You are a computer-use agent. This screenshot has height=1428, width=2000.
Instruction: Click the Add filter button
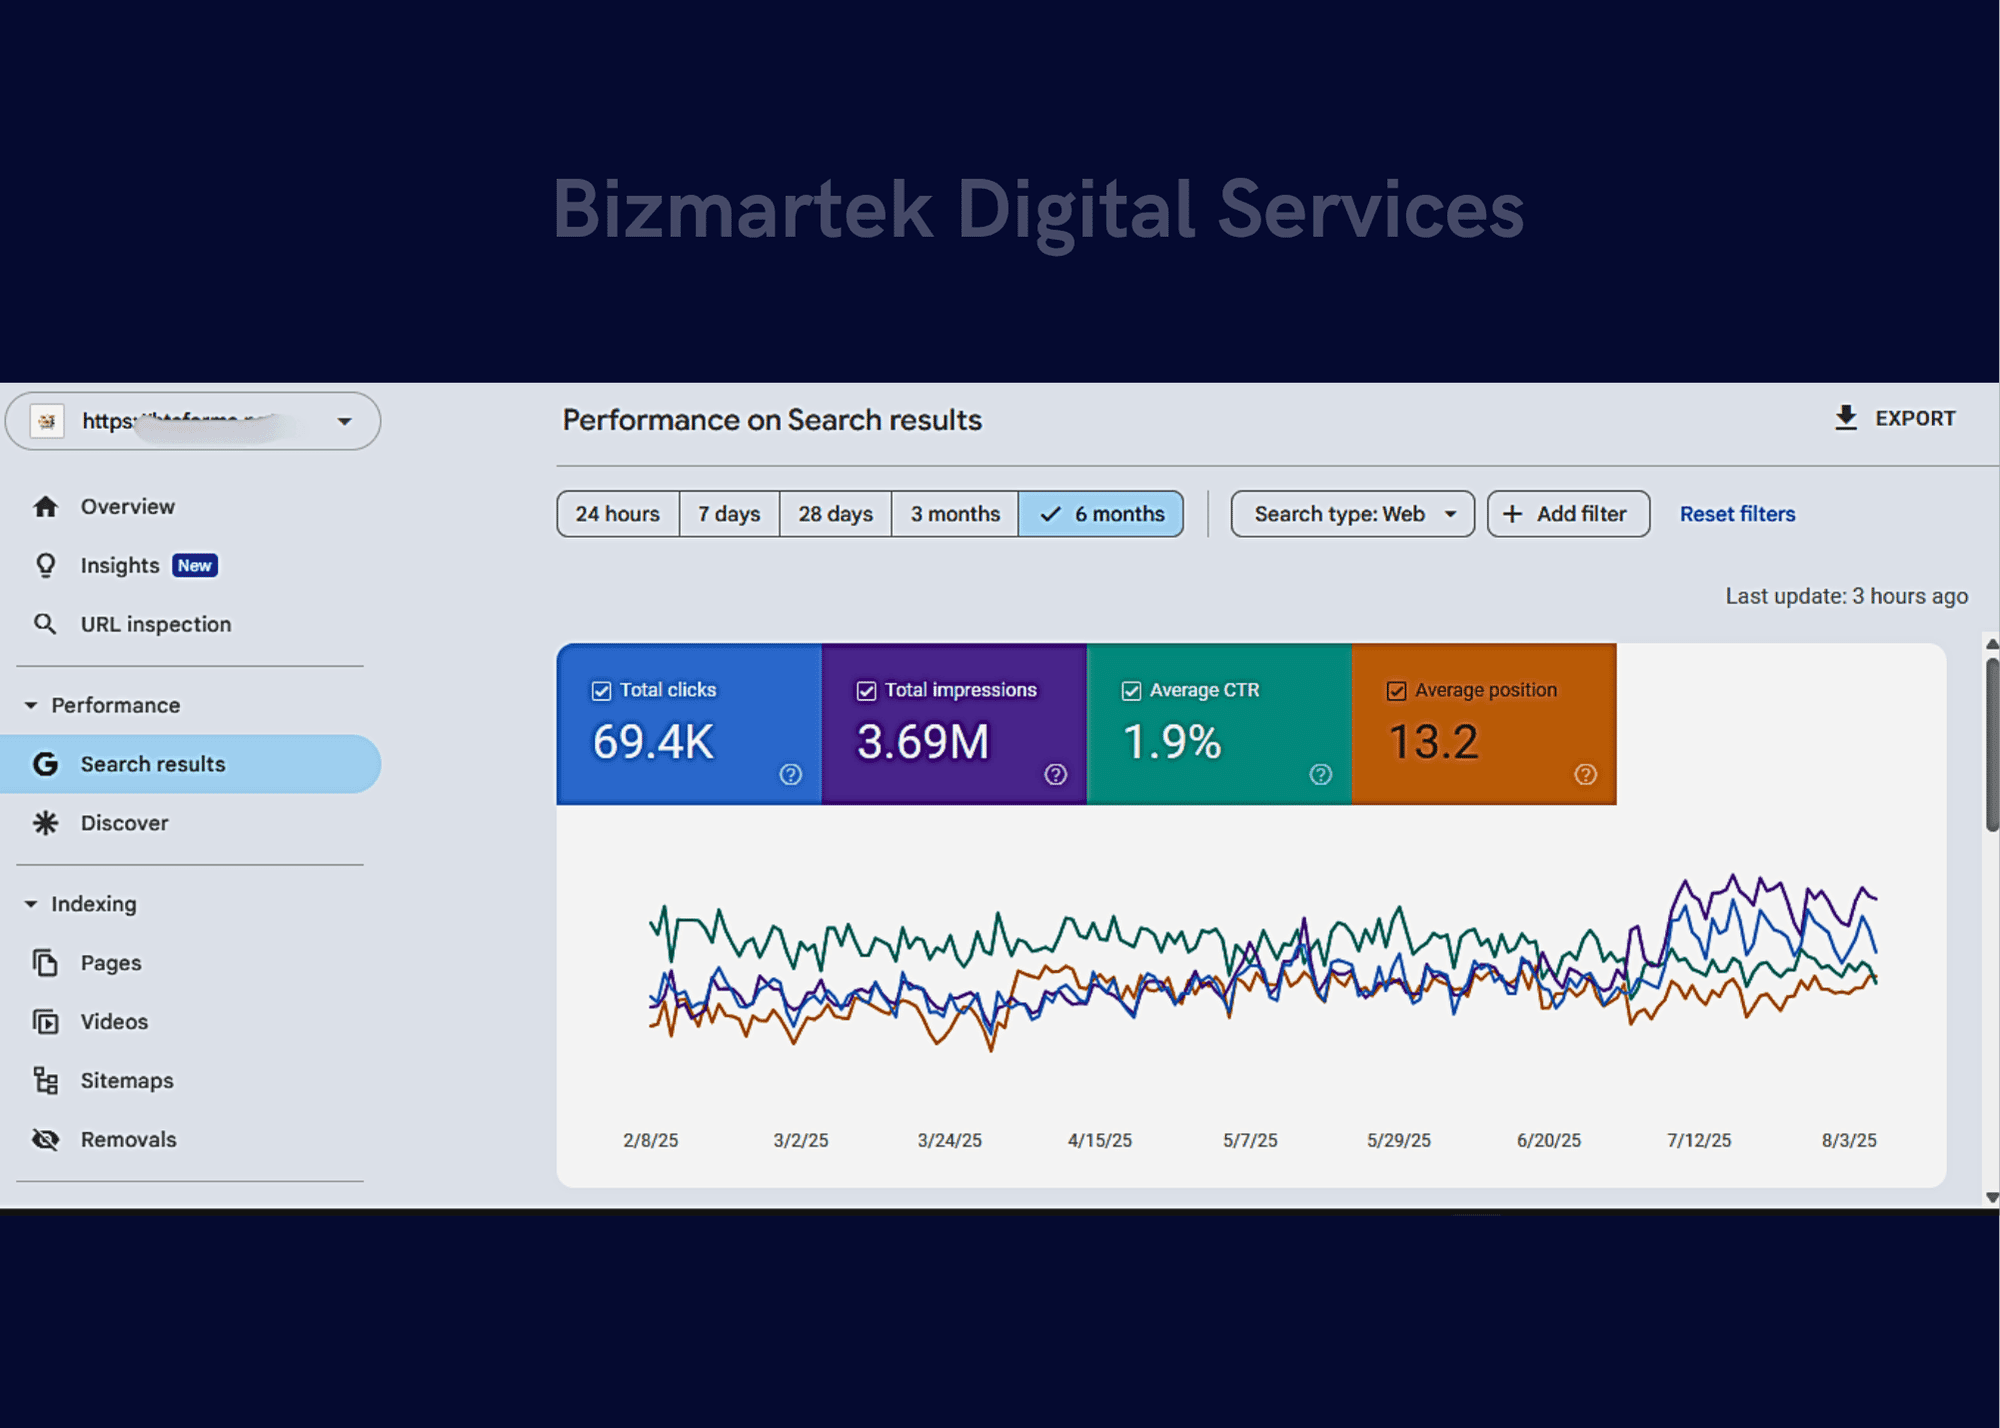tap(1568, 514)
